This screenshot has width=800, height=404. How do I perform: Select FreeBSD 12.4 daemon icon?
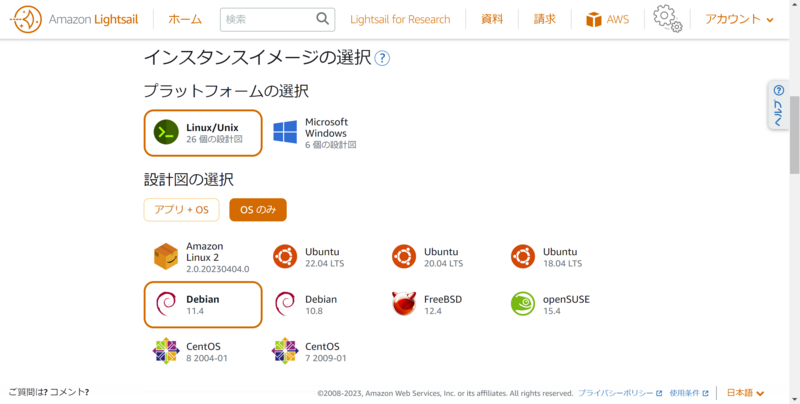click(404, 304)
